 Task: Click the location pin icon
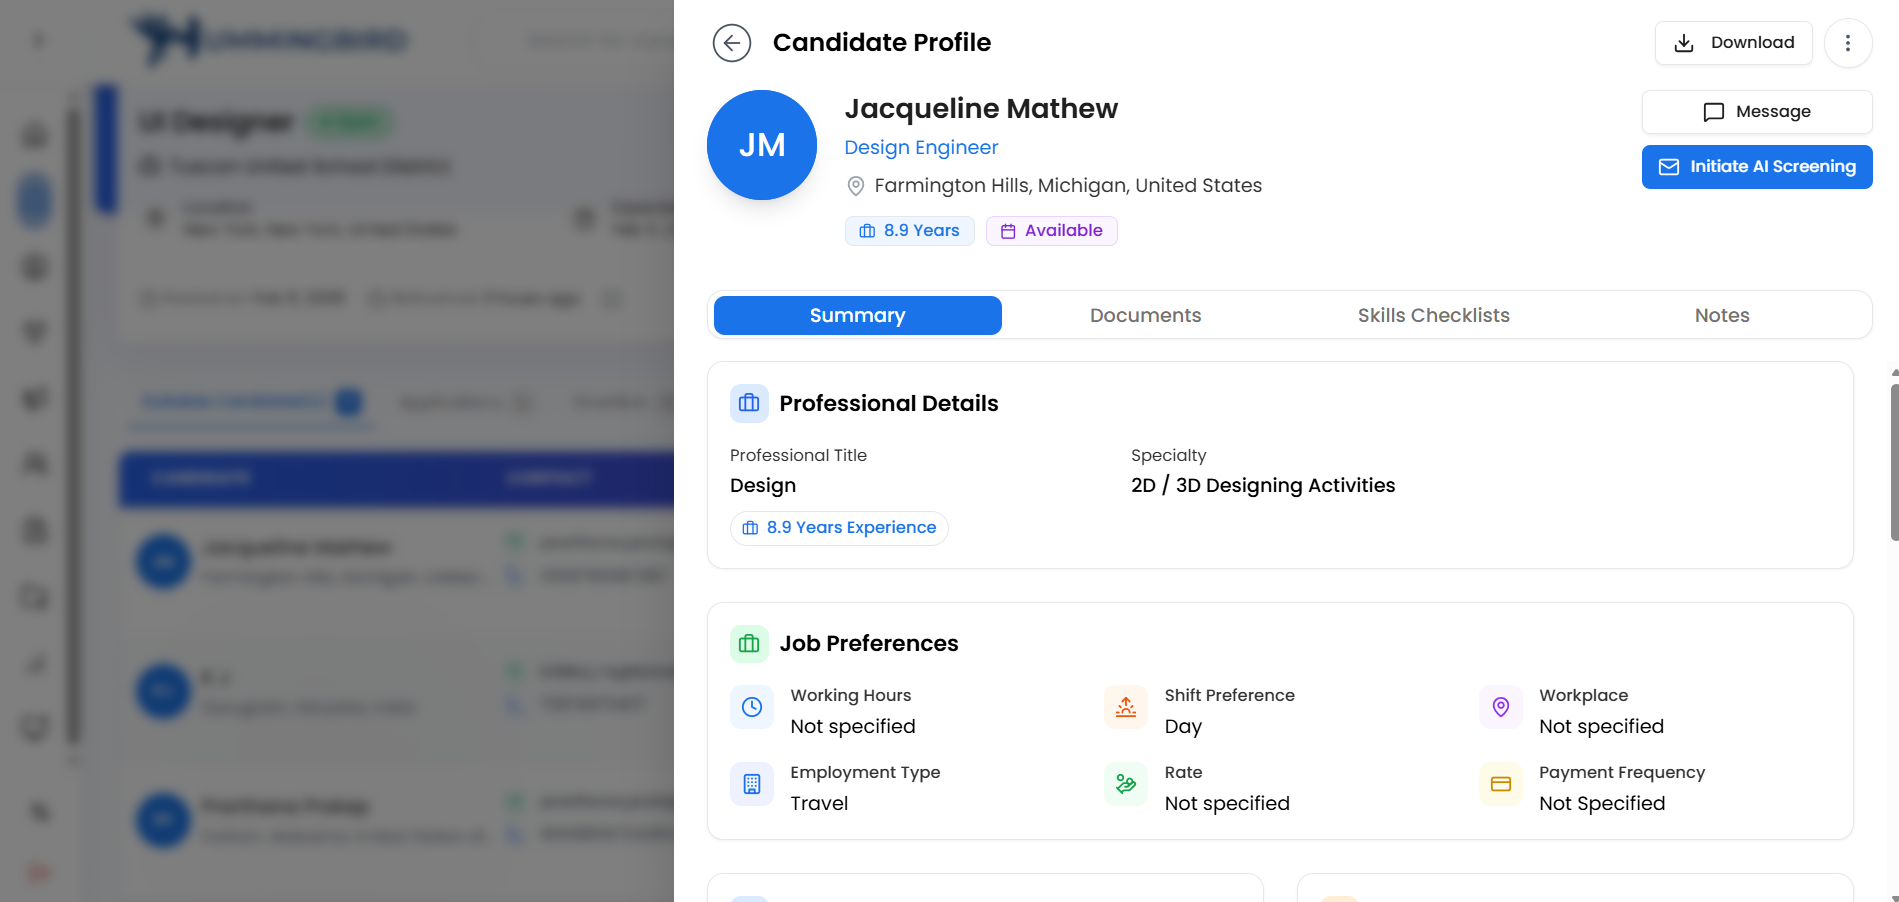pos(856,186)
